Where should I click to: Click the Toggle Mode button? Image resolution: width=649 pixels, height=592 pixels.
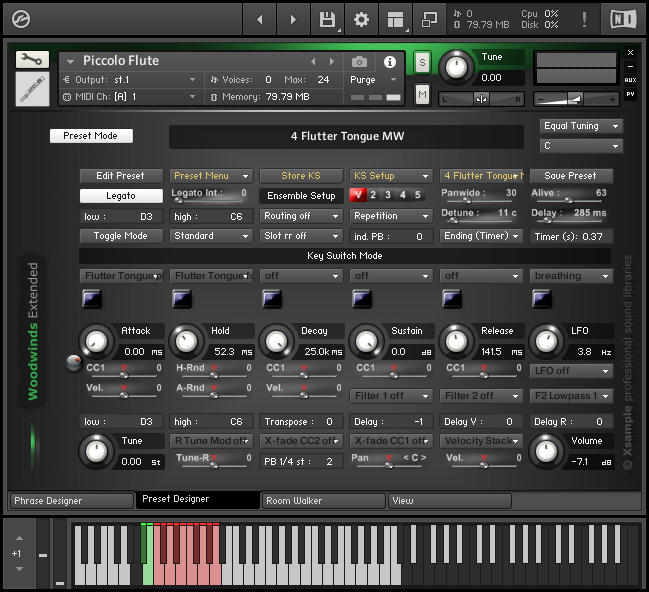click(121, 236)
